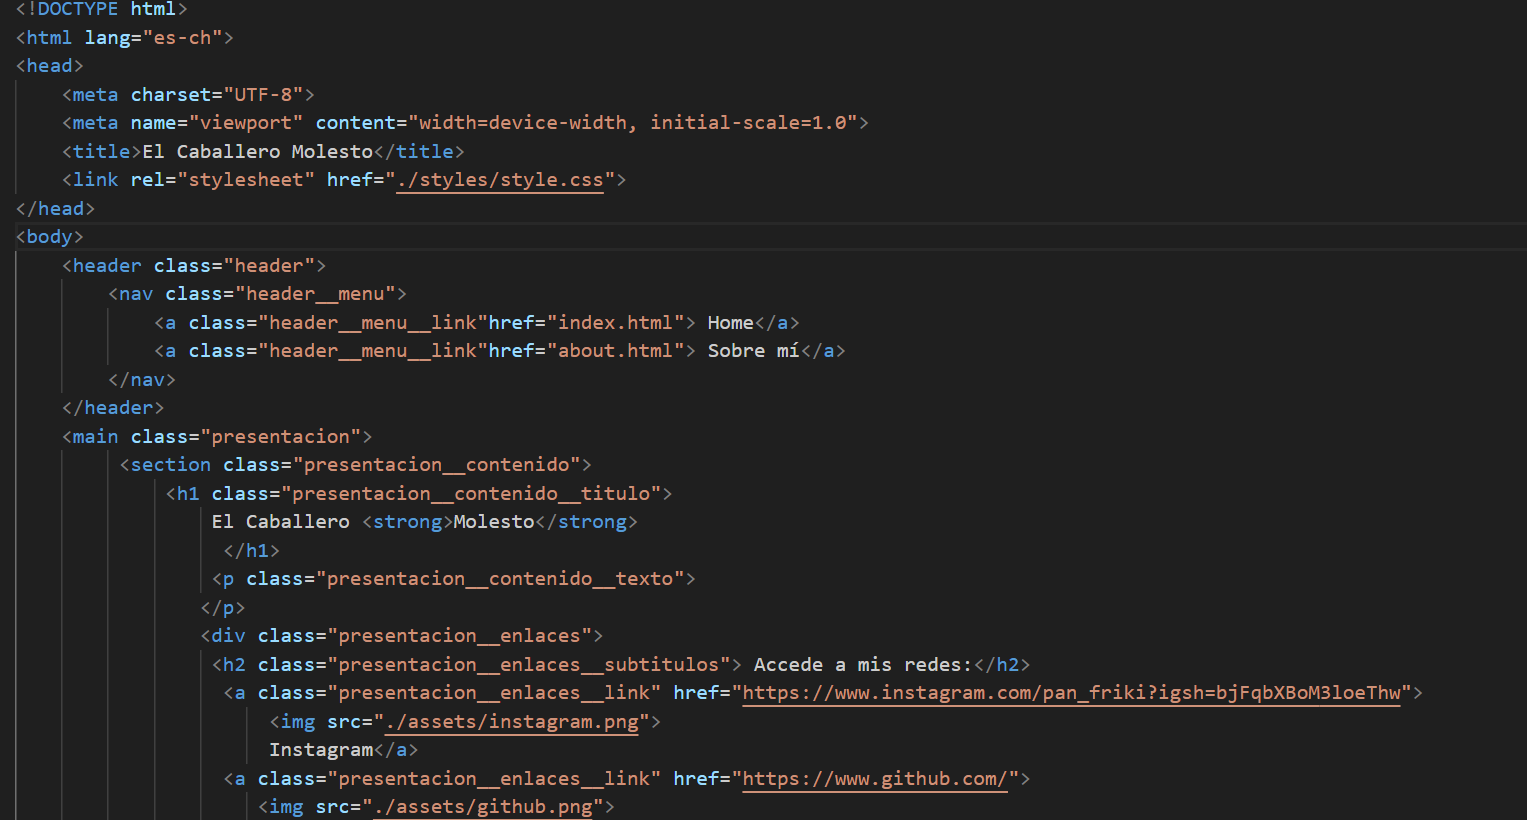The width and height of the screenshot is (1527, 820).
Task: Click the div class "presentacion__enlaces" value
Action: (459, 636)
